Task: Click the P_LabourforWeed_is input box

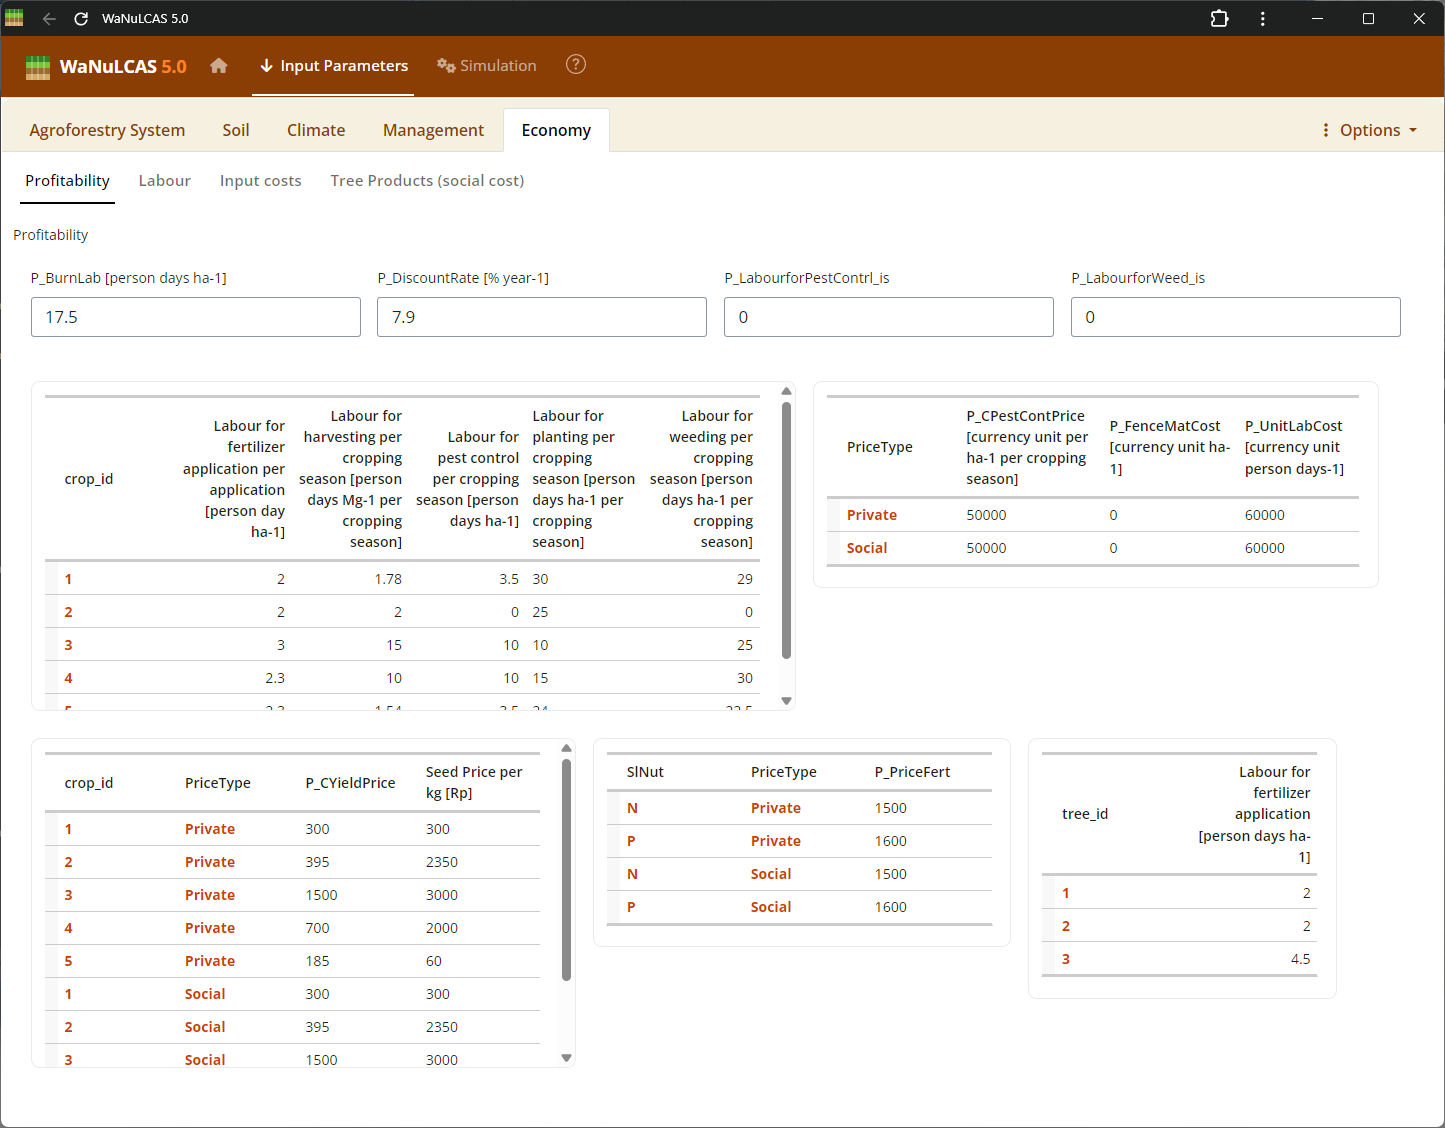Action: 1235,317
